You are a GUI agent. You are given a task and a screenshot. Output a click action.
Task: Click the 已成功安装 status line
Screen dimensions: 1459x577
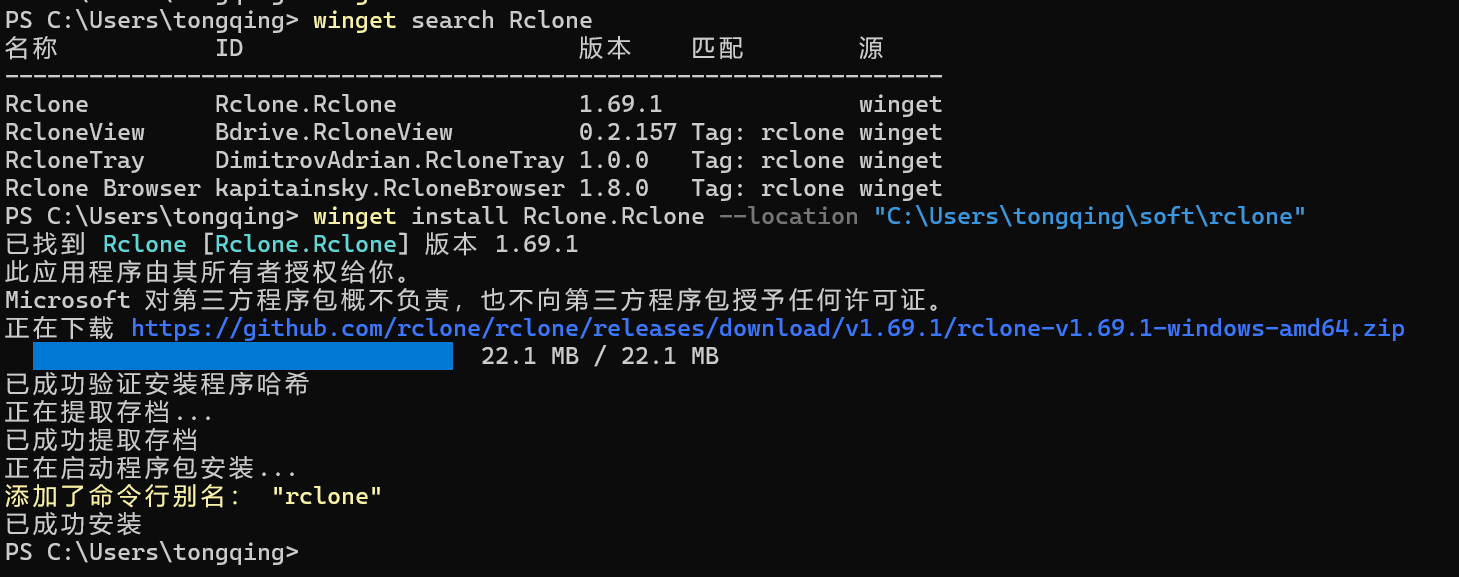point(74,524)
